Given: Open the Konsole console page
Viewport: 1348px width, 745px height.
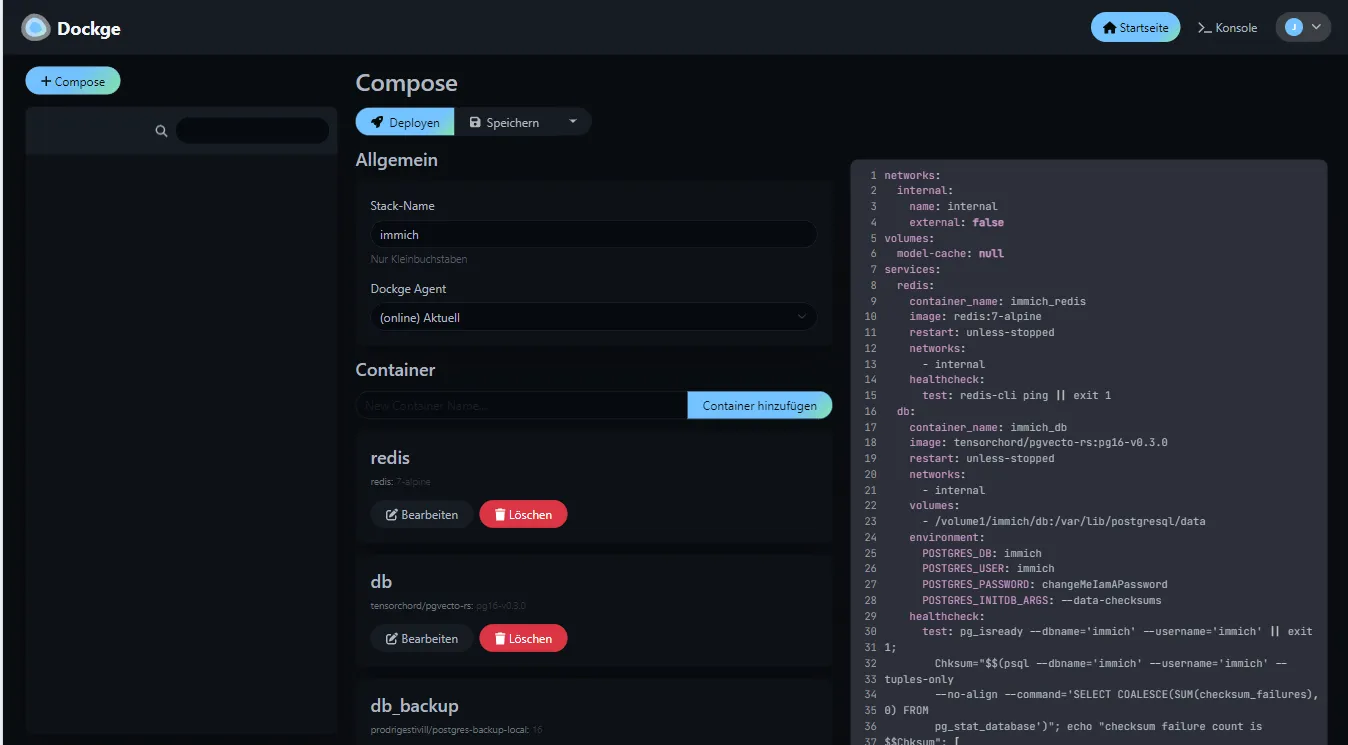Looking at the screenshot, I should click(1227, 28).
